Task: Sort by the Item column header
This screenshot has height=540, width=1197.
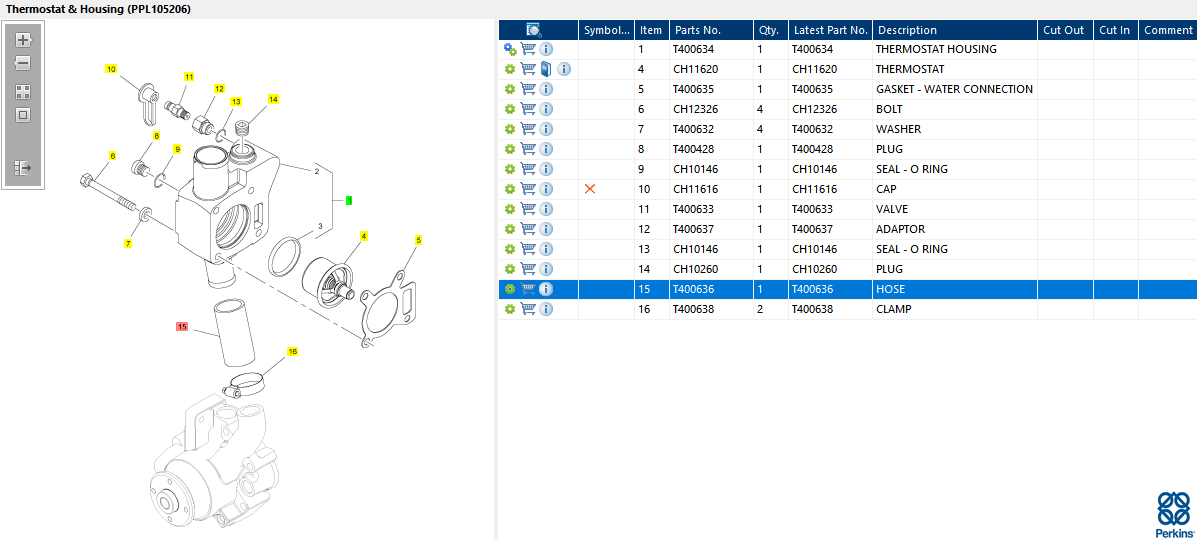Action: [x=651, y=30]
